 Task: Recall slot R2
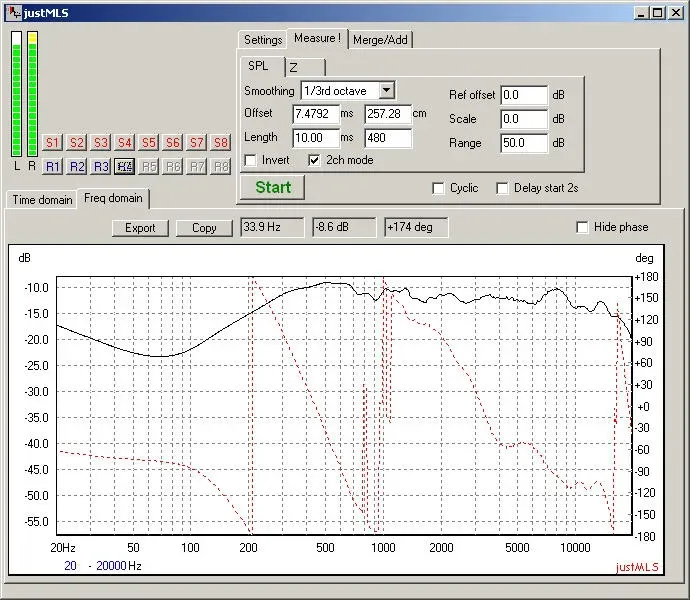pyautogui.click(x=77, y=166)
